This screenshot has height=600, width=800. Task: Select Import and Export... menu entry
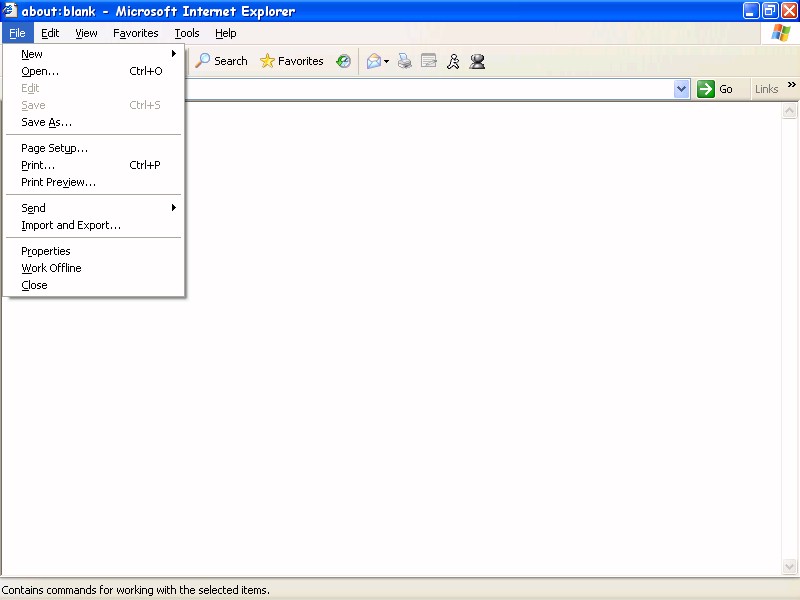tap(94, 225)
